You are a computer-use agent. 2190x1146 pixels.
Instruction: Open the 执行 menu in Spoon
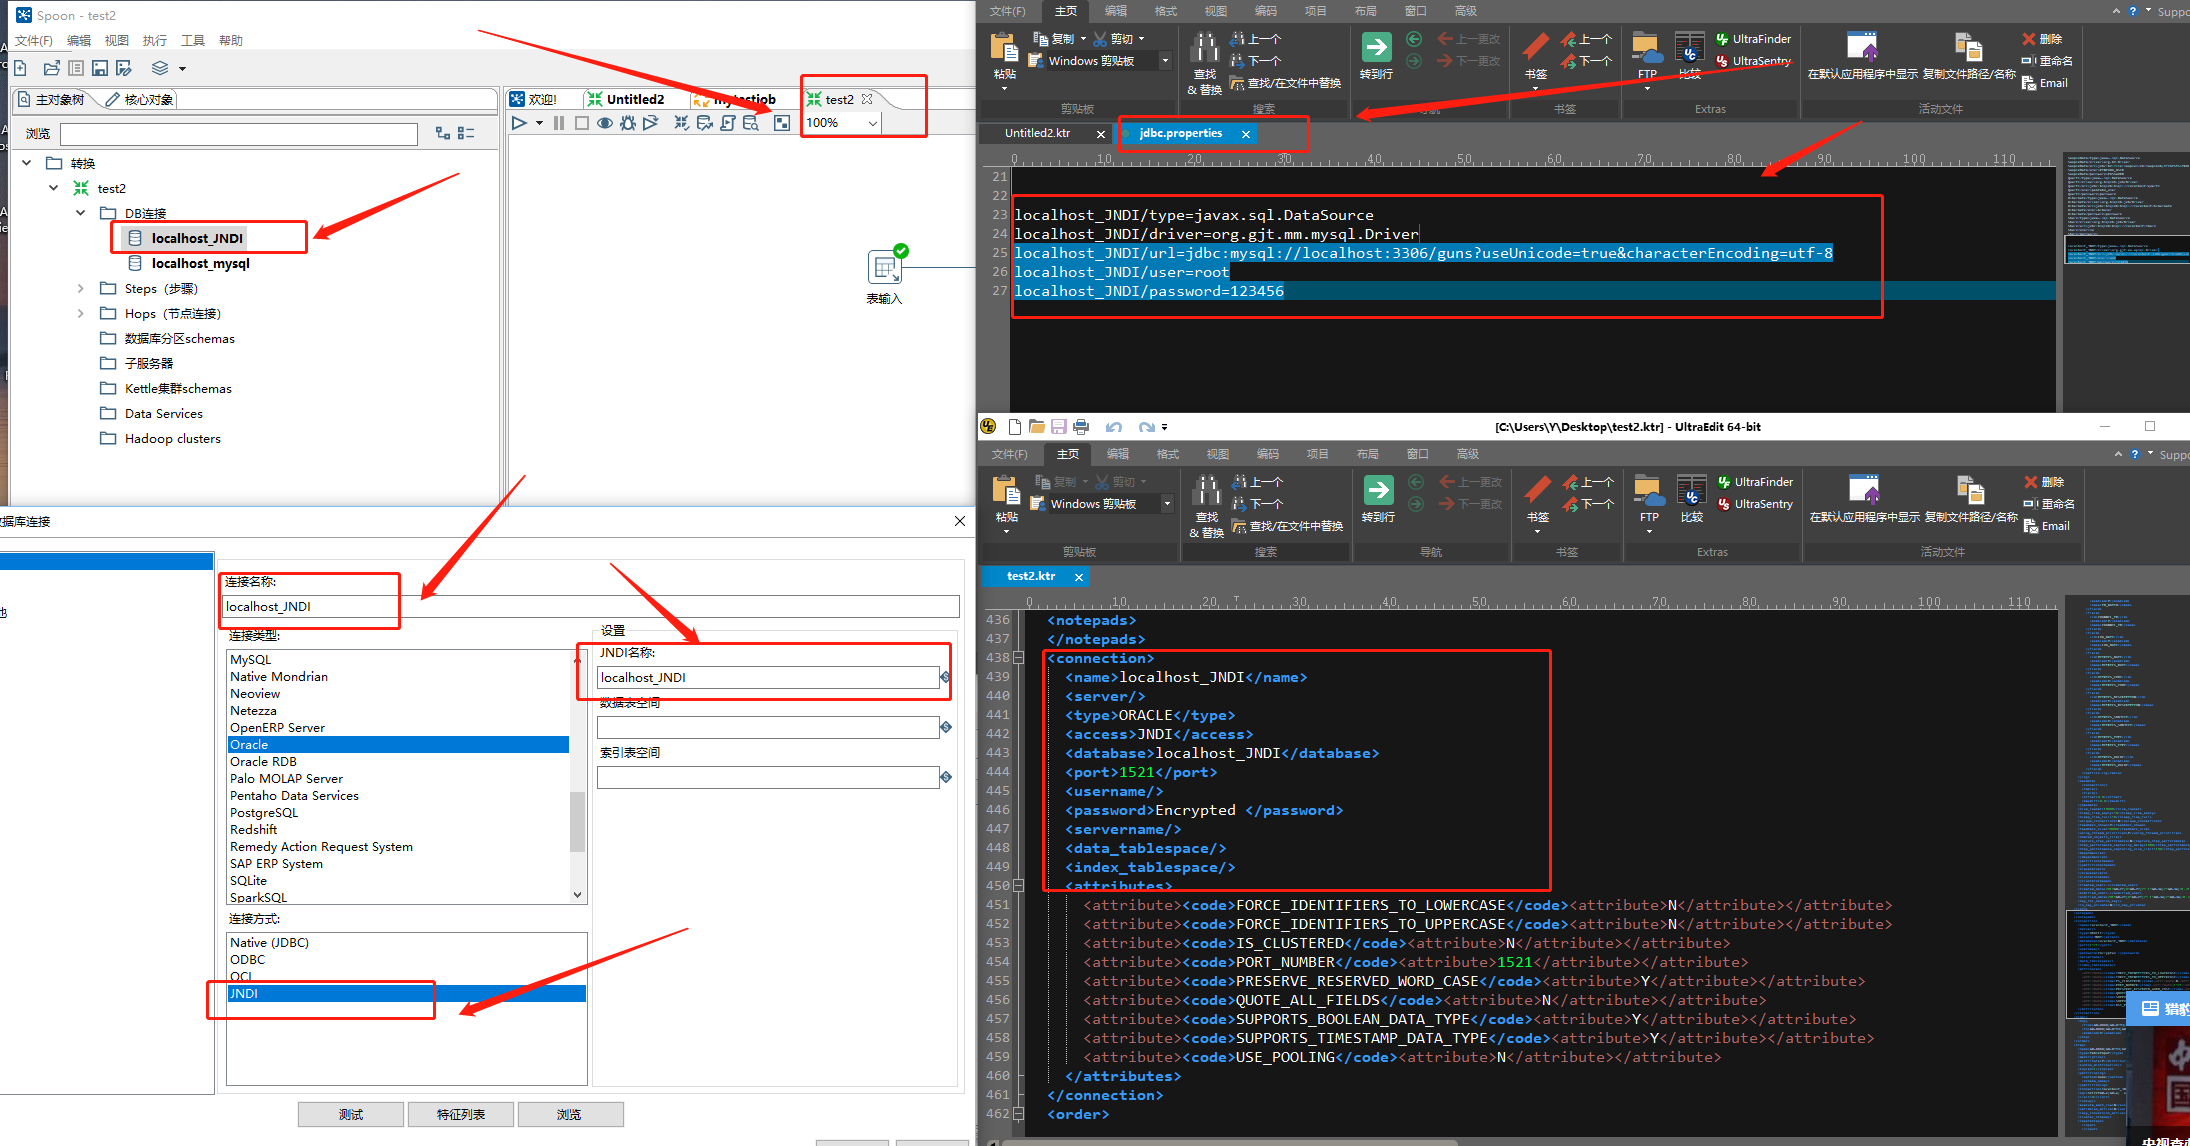coord(154,41)
